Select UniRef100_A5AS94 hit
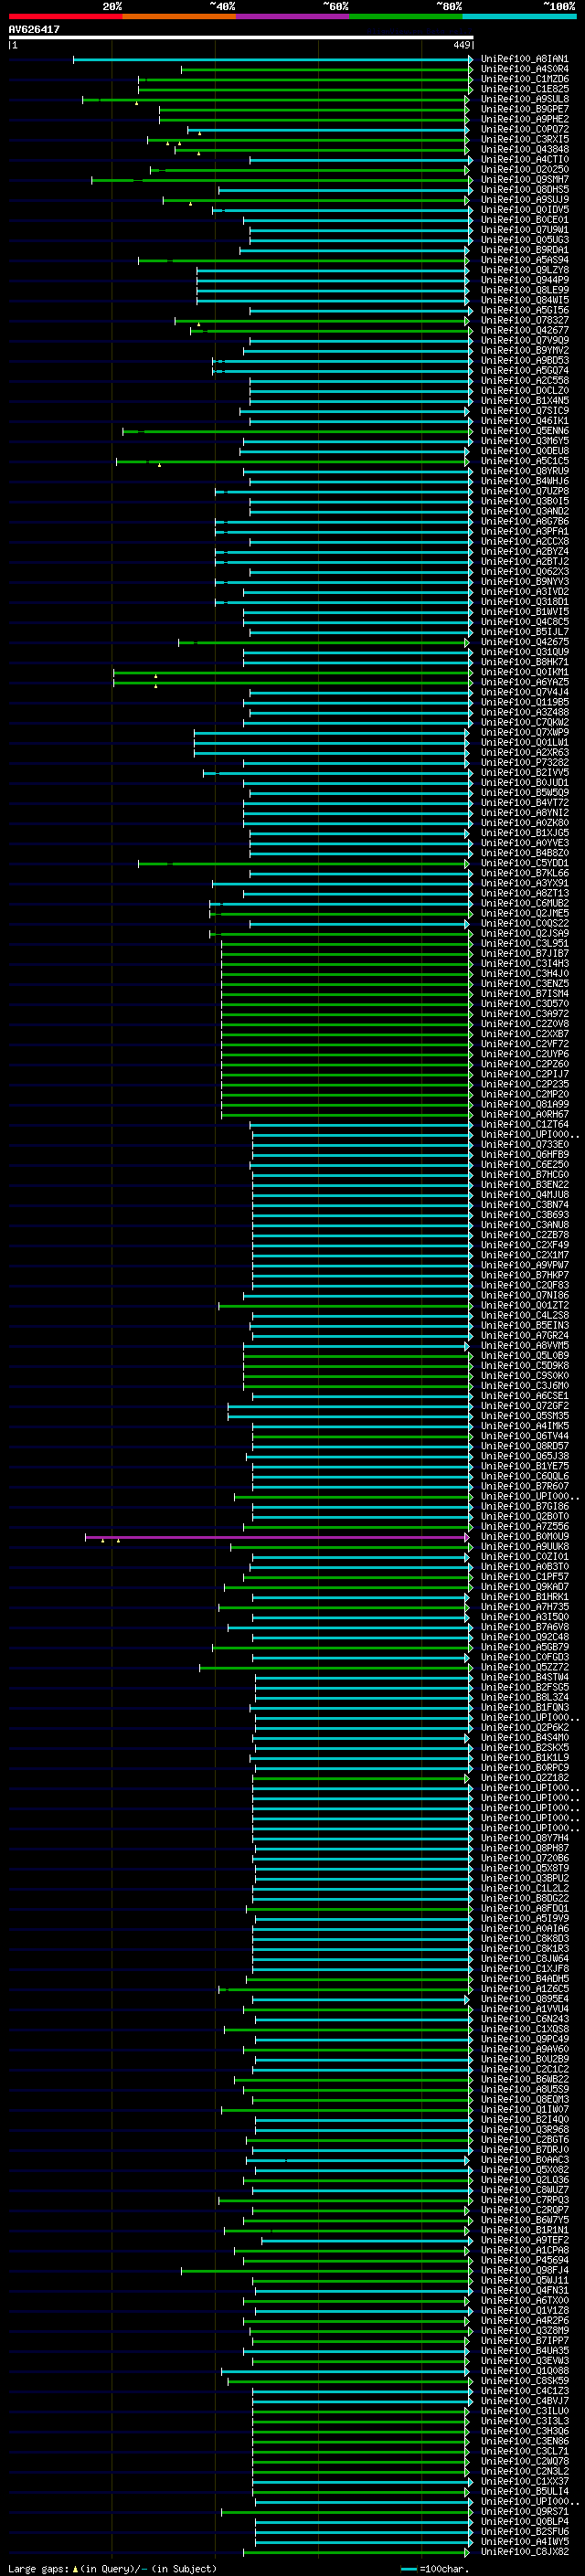The width and height of the screenshot is (585, 2576). (524, 260)
